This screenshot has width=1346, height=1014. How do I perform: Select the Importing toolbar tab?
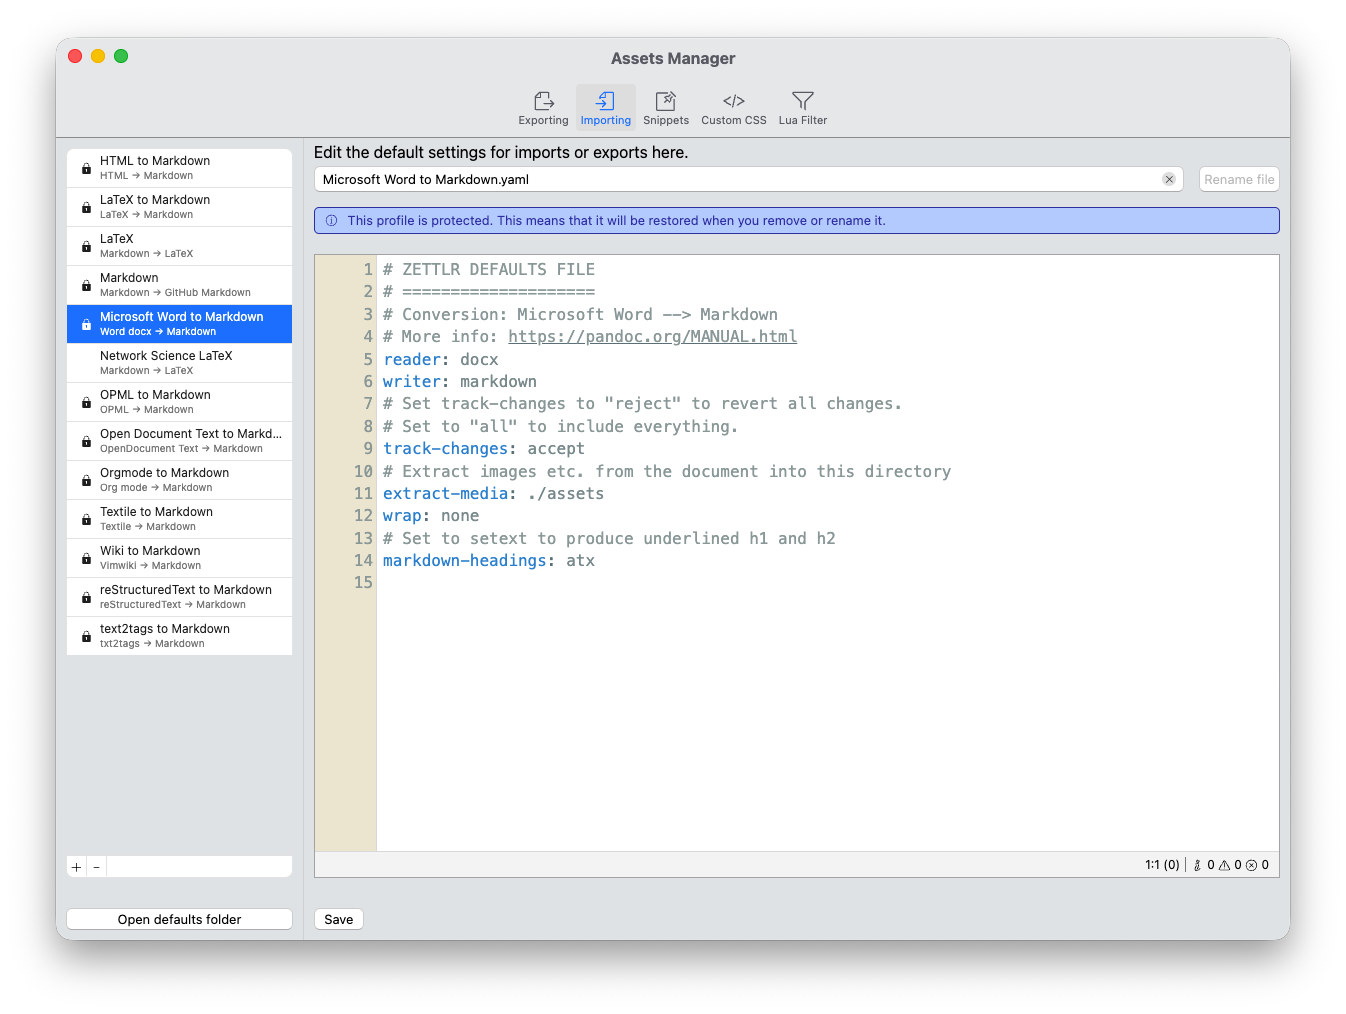(x=605, y=108)
